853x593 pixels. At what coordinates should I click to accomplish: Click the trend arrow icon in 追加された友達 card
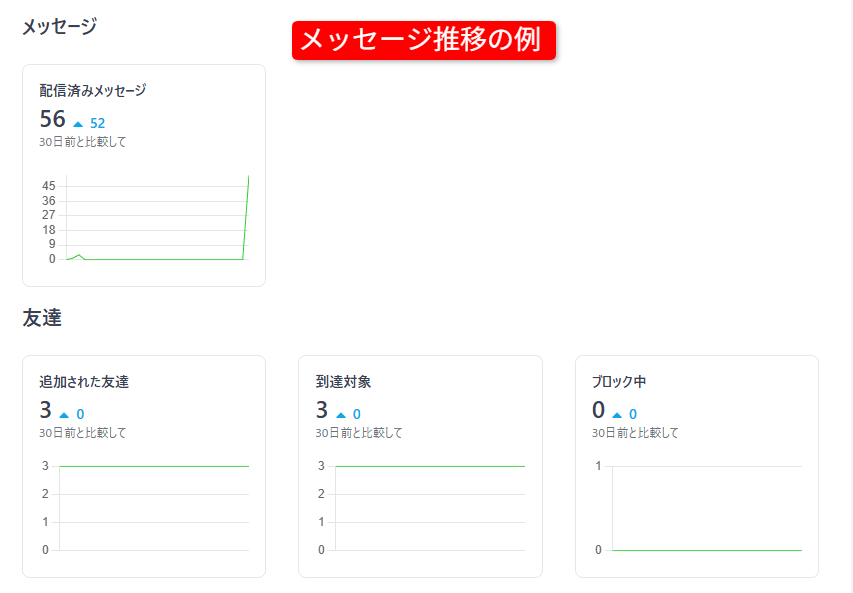tap(64, 414)
